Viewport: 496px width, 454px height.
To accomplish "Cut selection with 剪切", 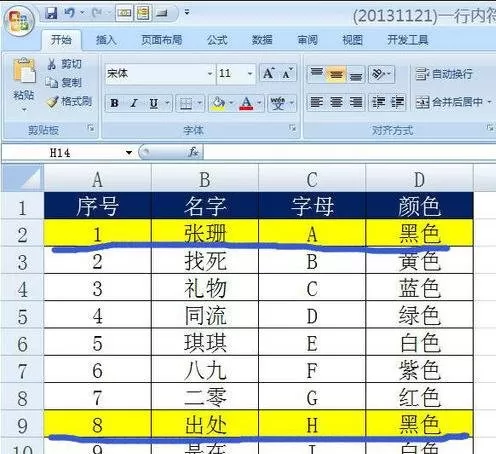I will click(65, 63).
